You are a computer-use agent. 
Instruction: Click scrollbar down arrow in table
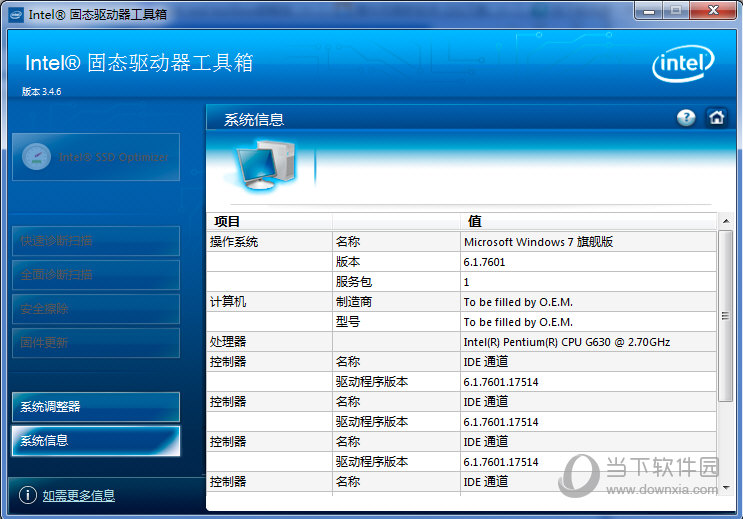(x=725, y=488)
